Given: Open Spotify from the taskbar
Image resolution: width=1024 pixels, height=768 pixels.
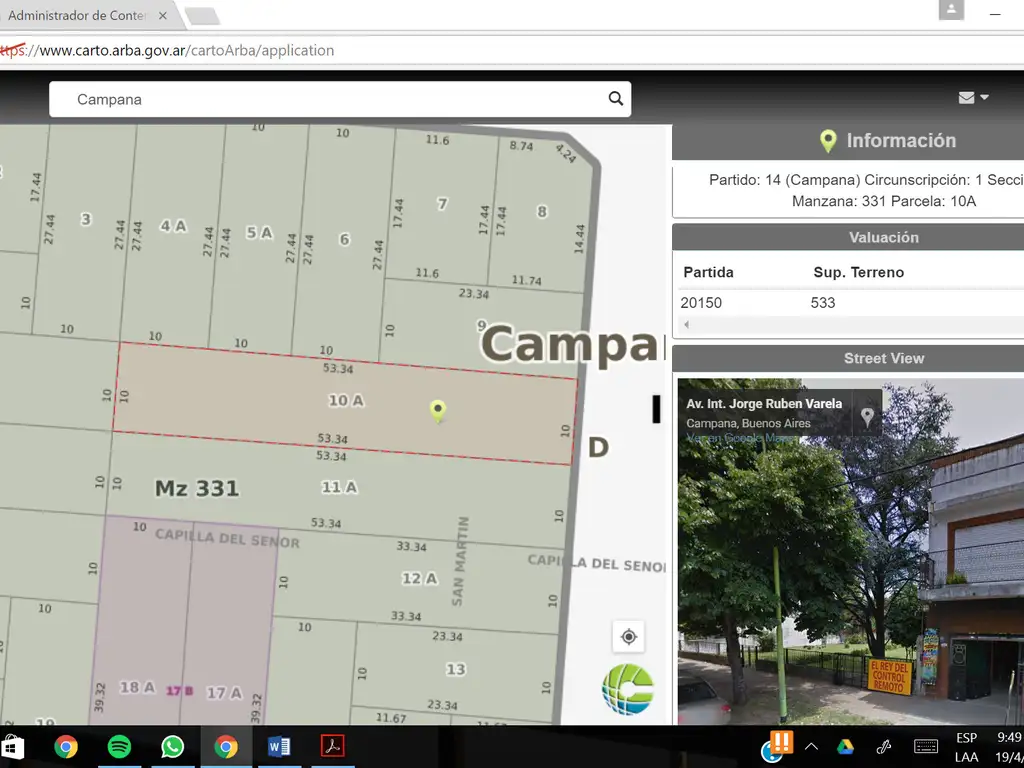Looking at the screenshot, I should coord(119,747).
